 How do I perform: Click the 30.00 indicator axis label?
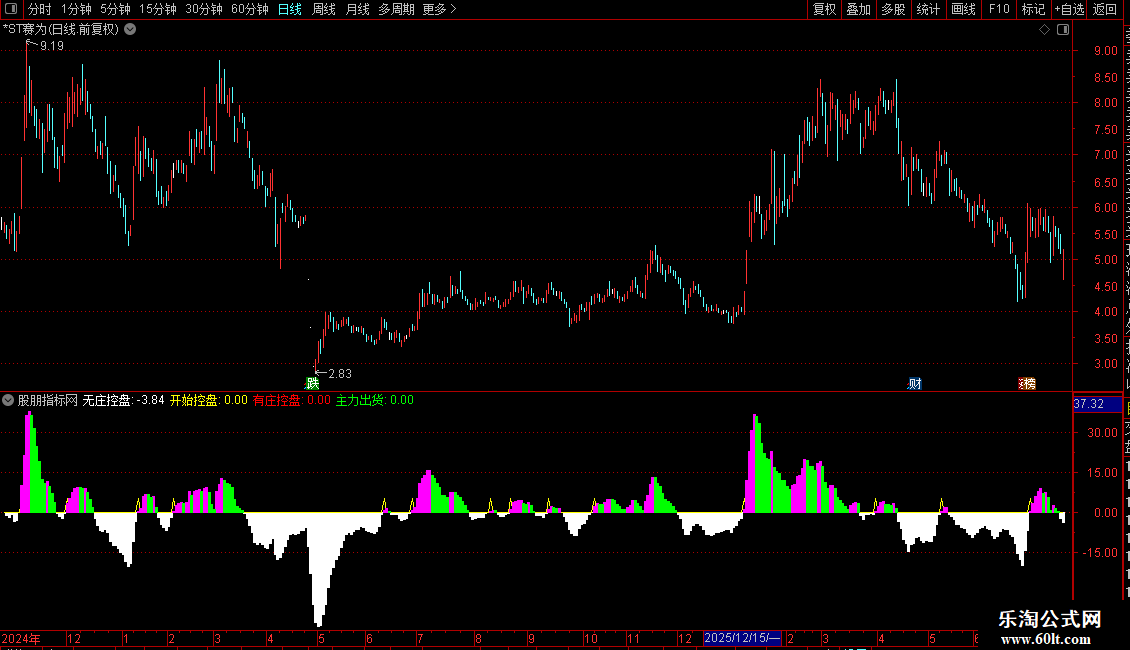tap(1103, 432)
